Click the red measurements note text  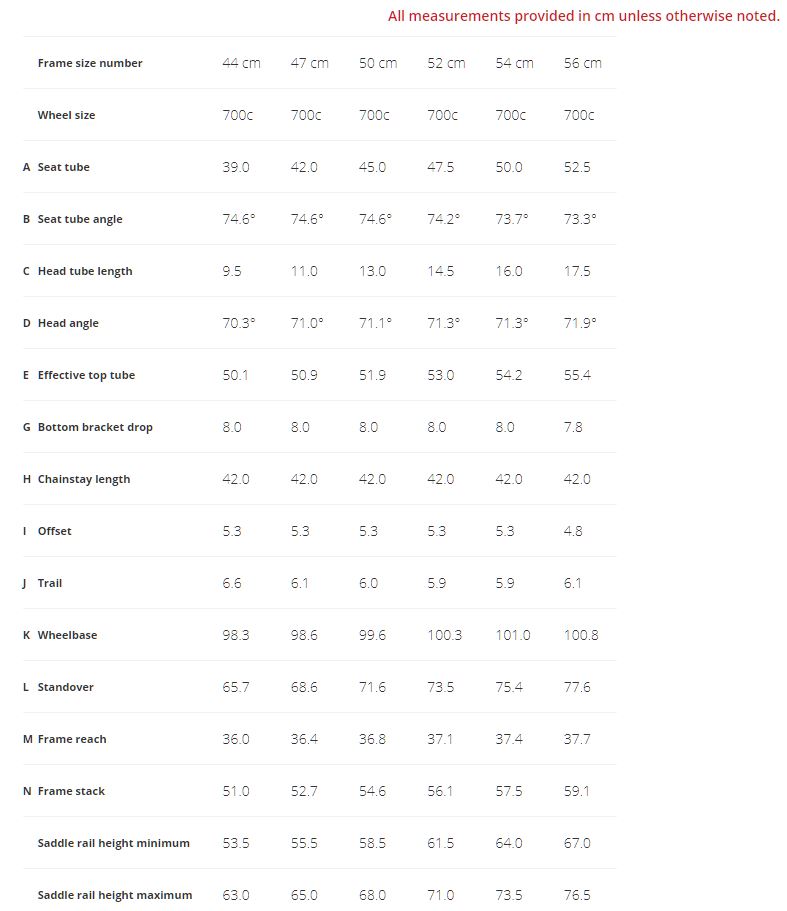click(583, 16)
